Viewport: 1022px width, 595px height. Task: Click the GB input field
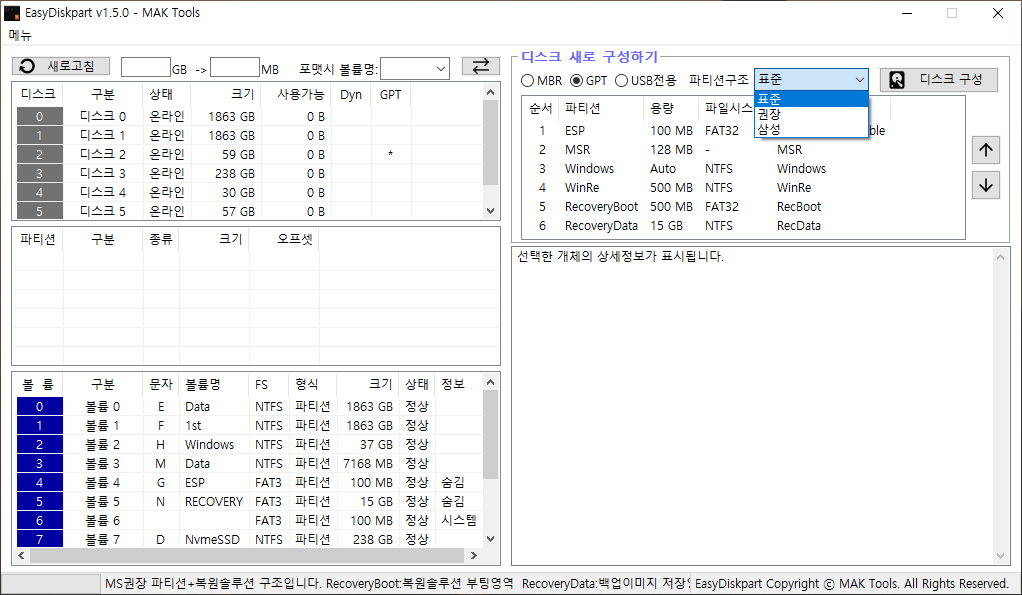click(x=146, y=67)
